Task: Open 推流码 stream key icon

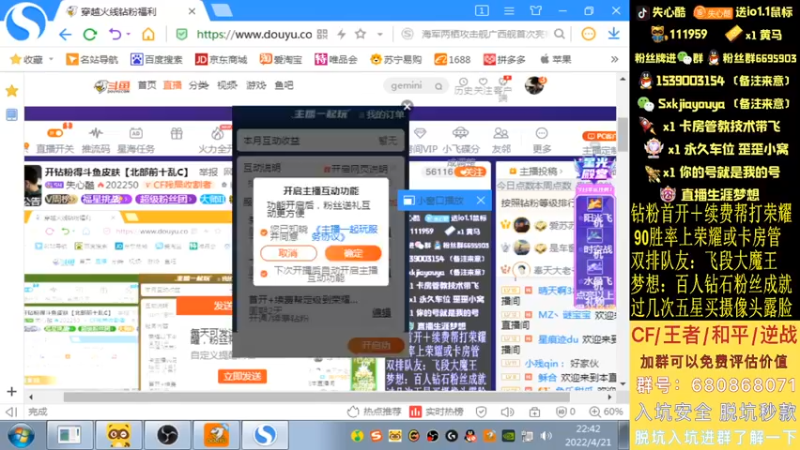Action: tap(96, 139)
